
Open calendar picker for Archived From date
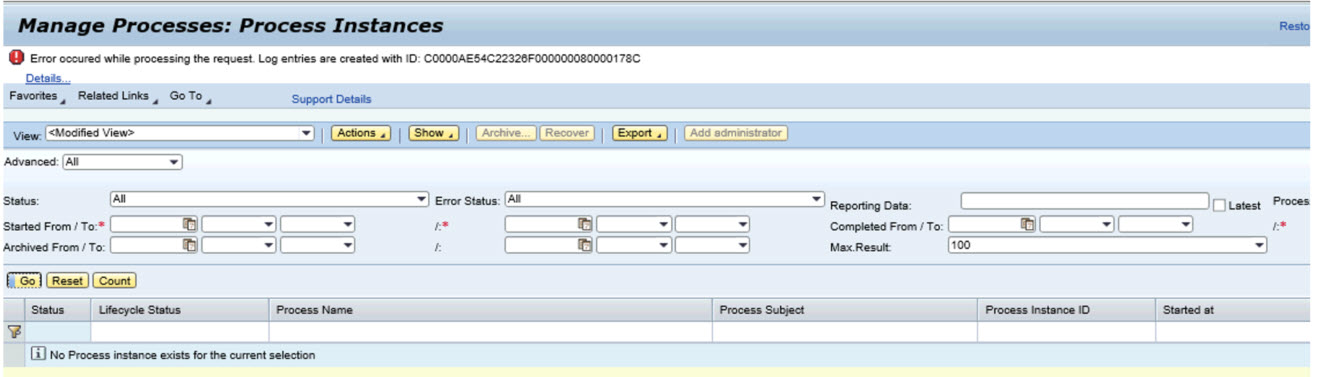[x=190, y=244]
